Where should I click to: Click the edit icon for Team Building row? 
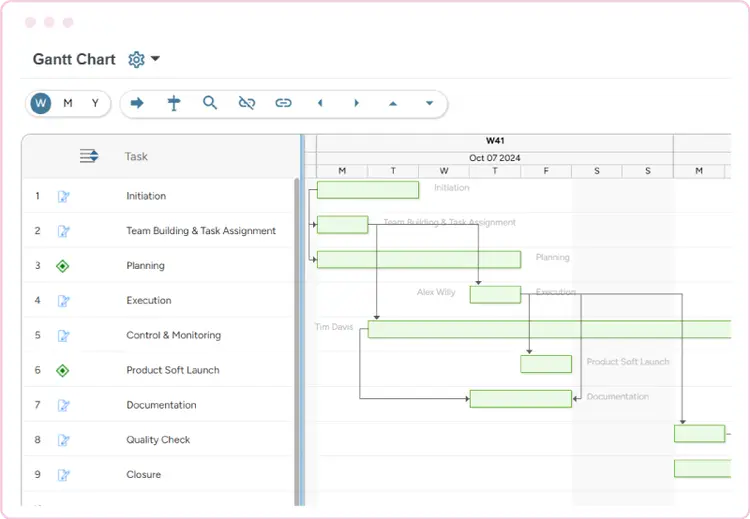63,231
